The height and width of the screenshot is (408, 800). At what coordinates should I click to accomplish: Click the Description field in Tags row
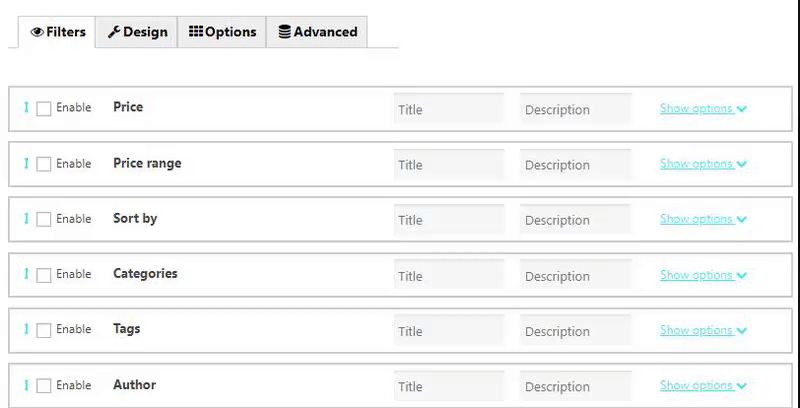(x=576, y=330)
